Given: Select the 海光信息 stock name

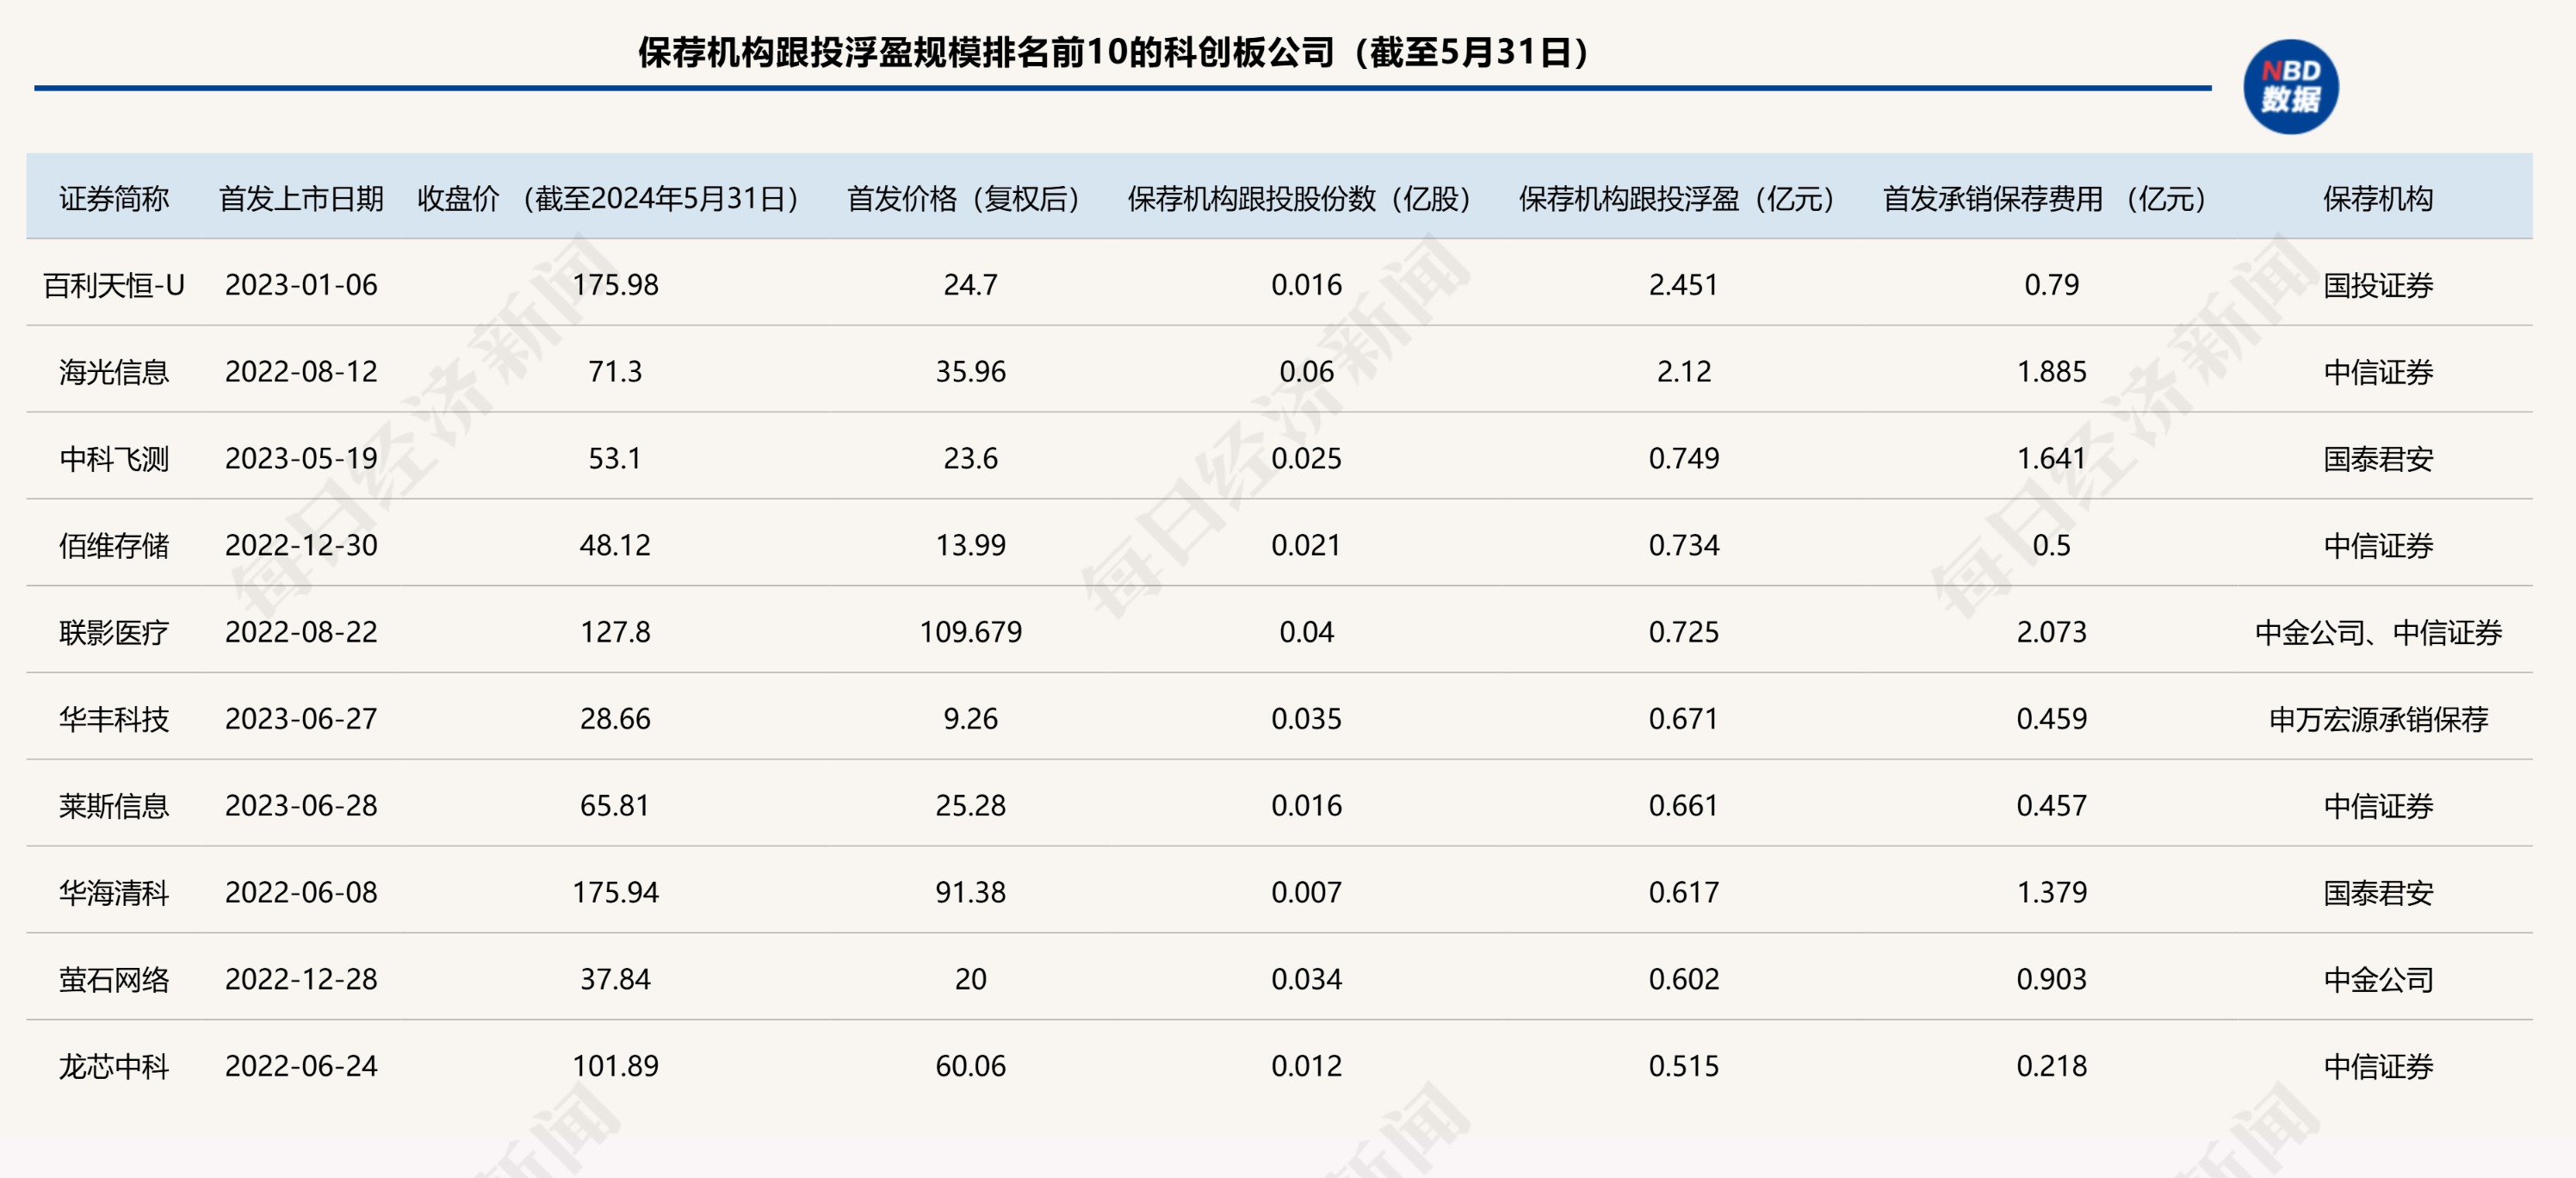Looking at the screenshot, I should click(x=114, y=372).
